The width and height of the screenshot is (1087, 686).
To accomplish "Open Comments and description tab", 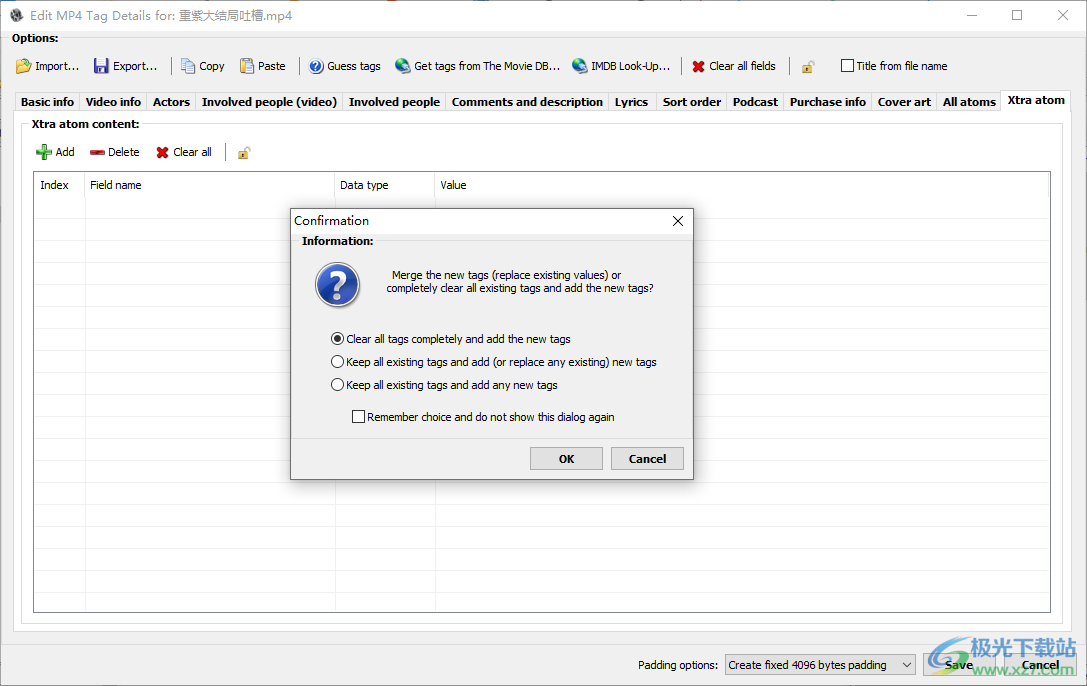I will pyautogui.click(x=527, y=102).
